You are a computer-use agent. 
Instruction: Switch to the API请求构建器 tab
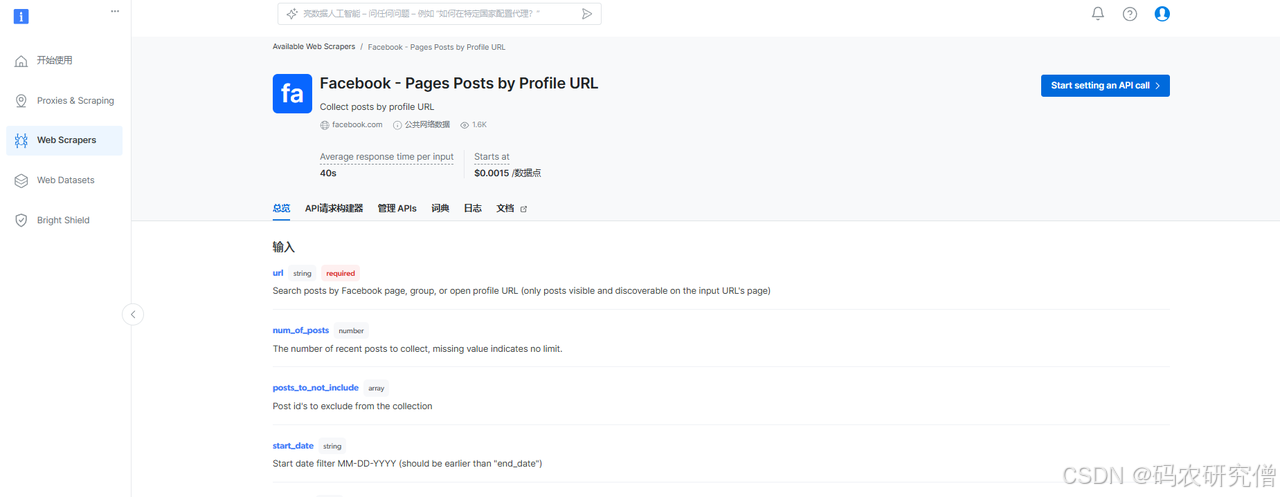click(x=334, y=208)
